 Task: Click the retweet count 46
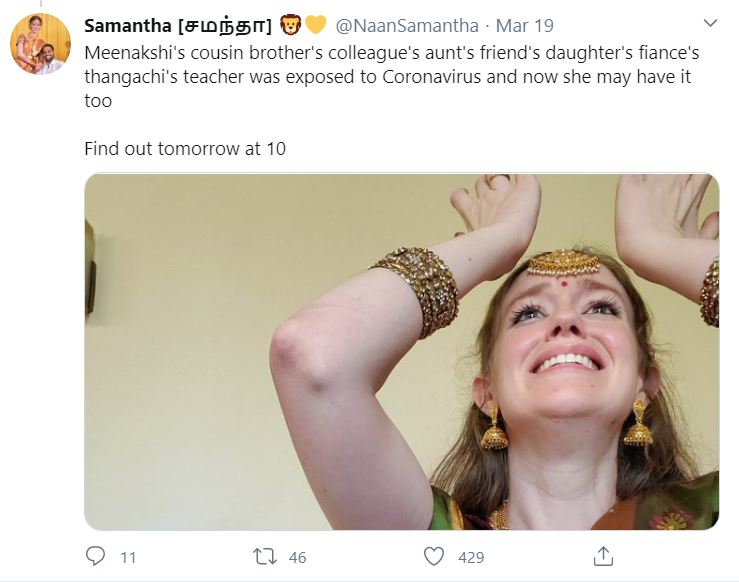[297, 557]
